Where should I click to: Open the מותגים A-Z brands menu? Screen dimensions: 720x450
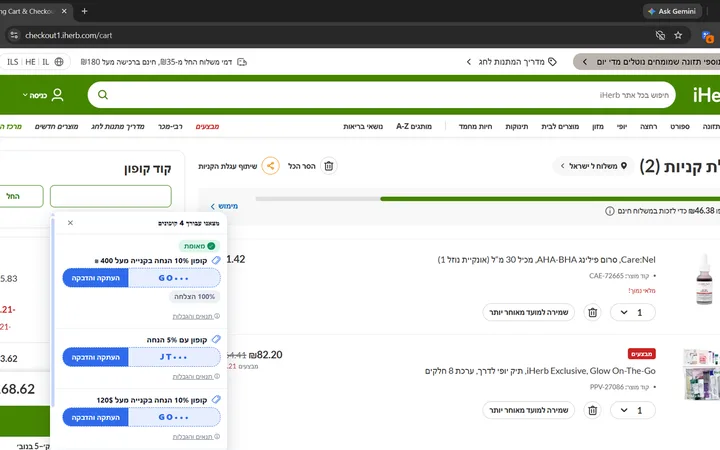(414, 126)
